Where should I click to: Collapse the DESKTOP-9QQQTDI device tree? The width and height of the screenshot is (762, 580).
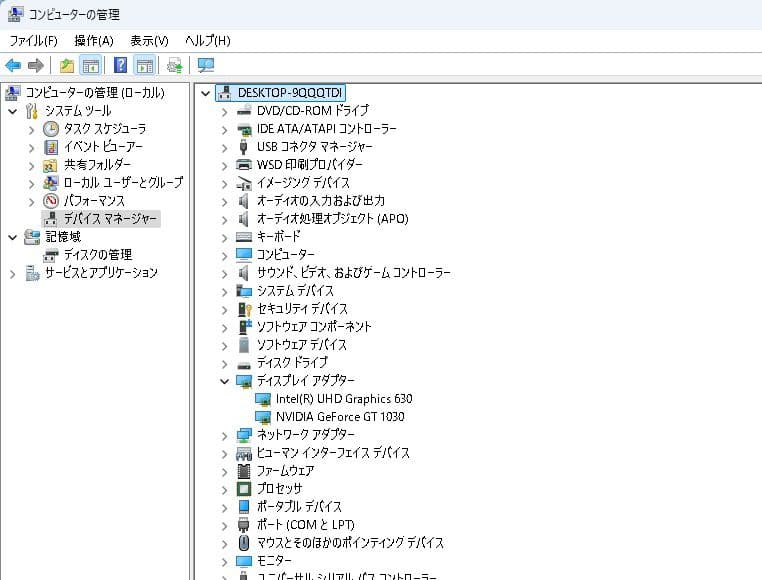click(206, 93)
